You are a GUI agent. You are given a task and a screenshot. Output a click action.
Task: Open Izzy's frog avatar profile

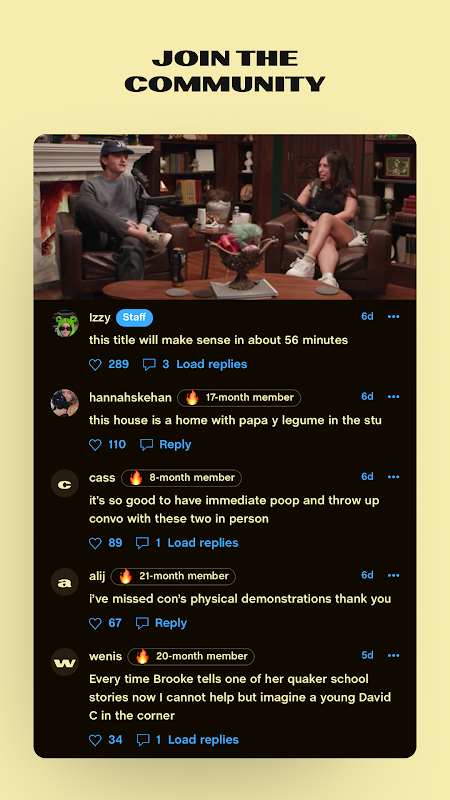click(65, 323)
